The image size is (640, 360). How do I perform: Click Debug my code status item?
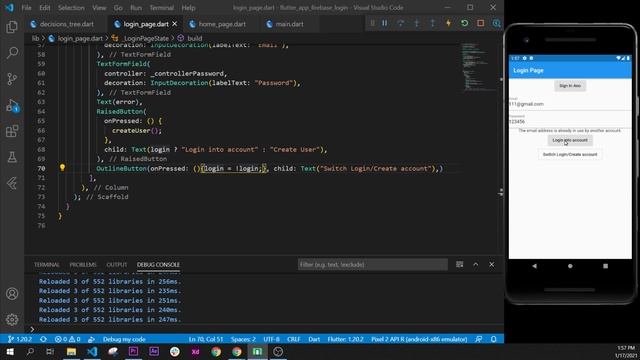point(124,339)
